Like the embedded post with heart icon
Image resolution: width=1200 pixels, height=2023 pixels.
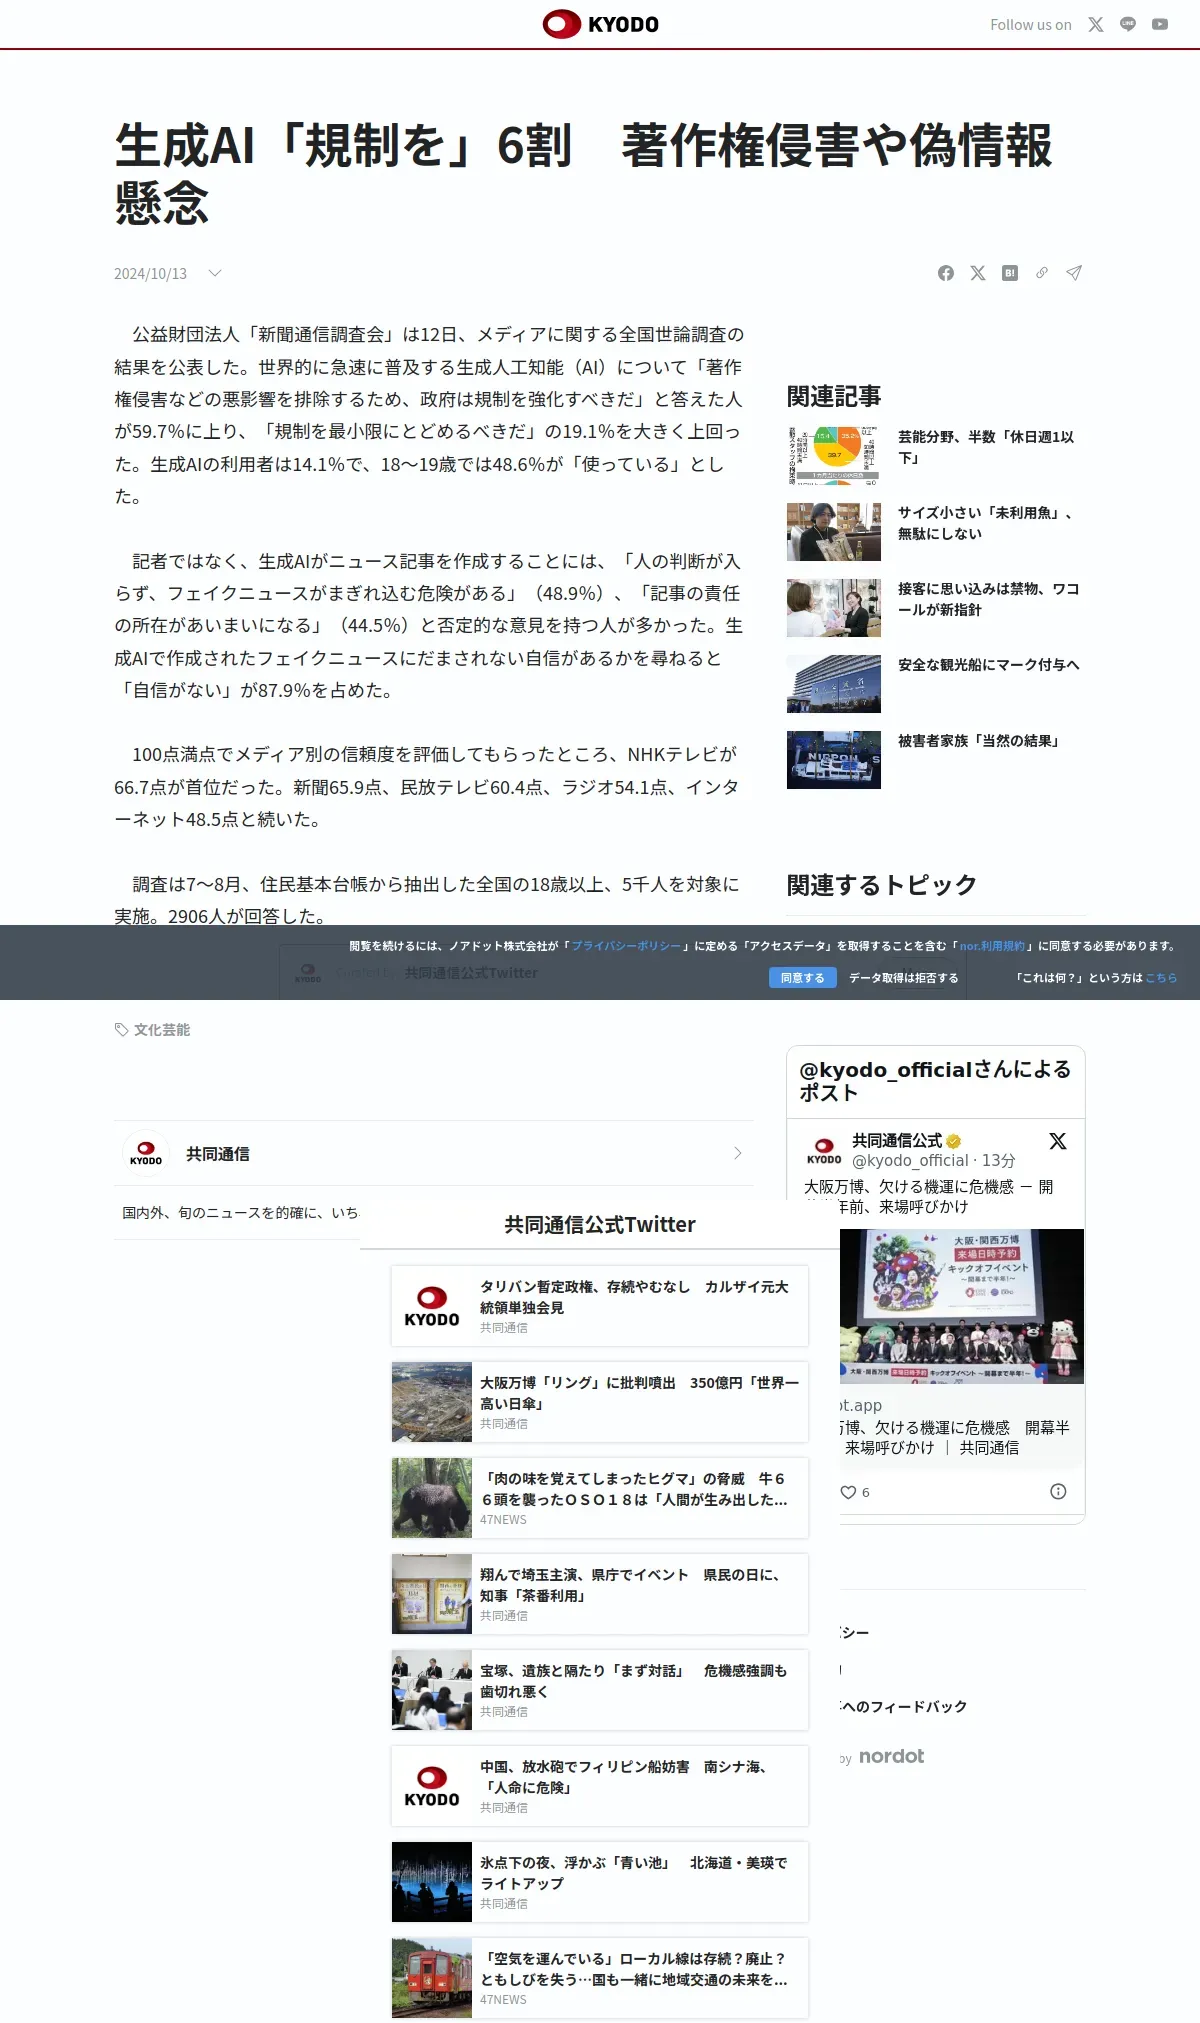click(x=848, y=1492)
